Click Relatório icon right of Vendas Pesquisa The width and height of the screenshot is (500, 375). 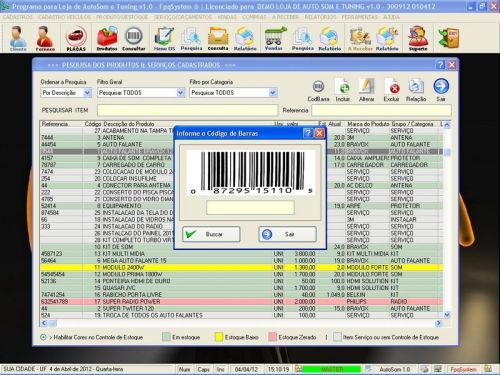tap(329, 39)
